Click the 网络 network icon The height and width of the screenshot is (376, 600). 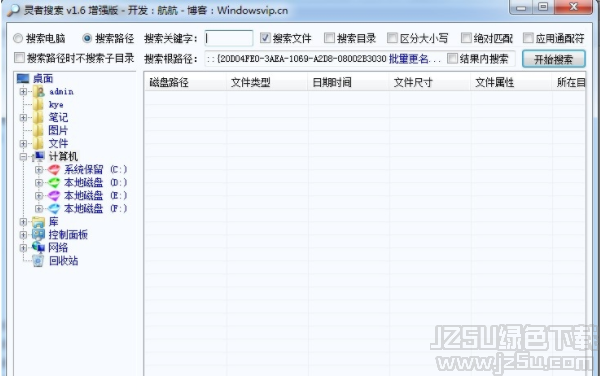(x=38, y=247)
